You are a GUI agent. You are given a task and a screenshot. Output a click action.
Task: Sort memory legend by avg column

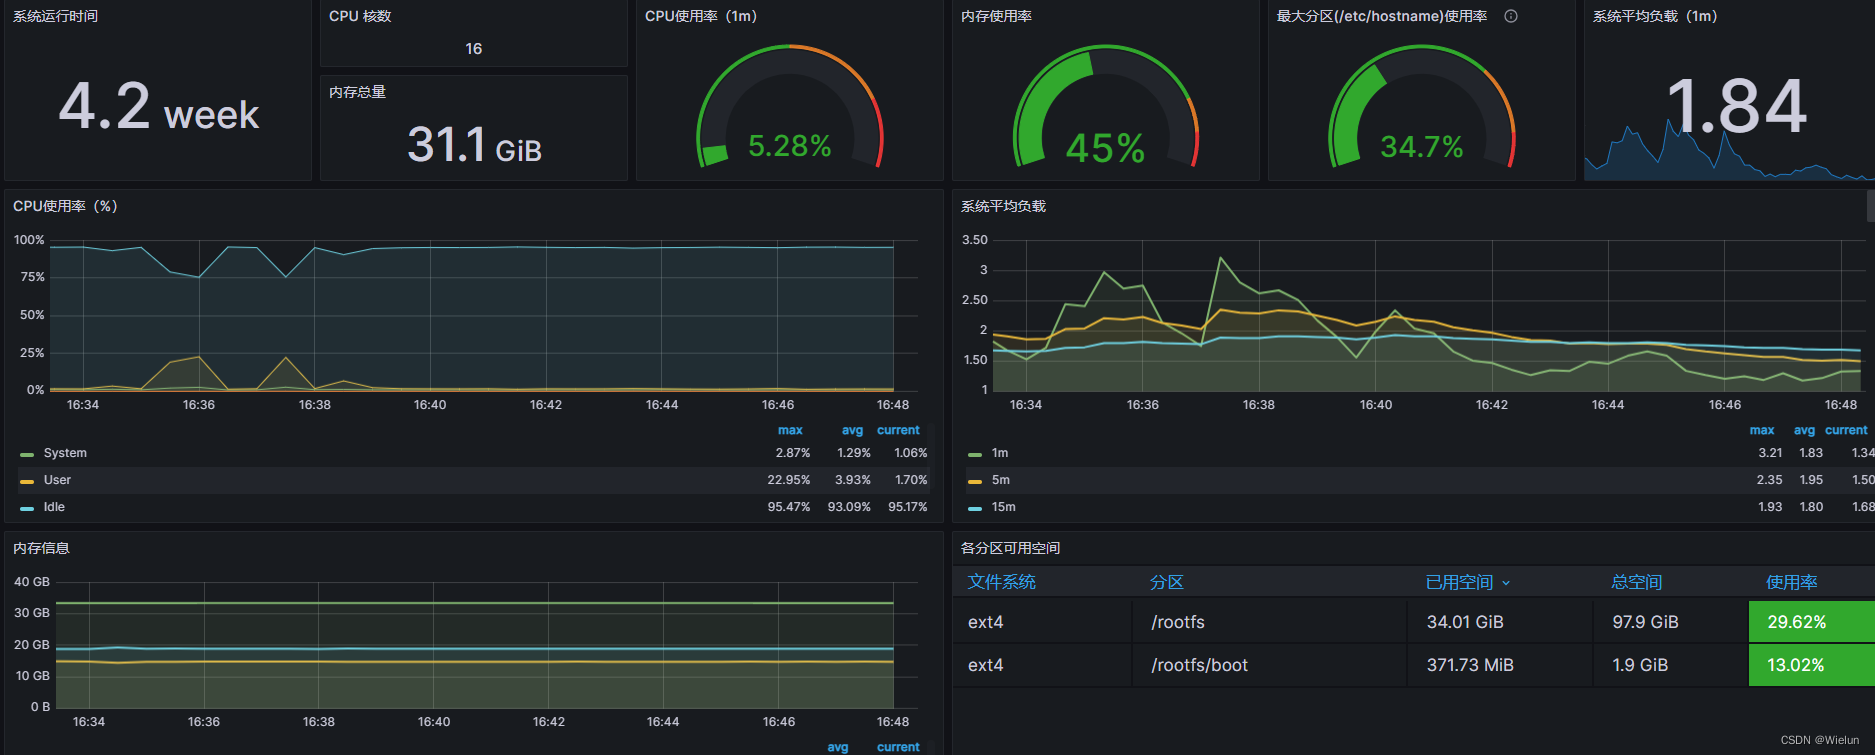click(x=838, y=747)
